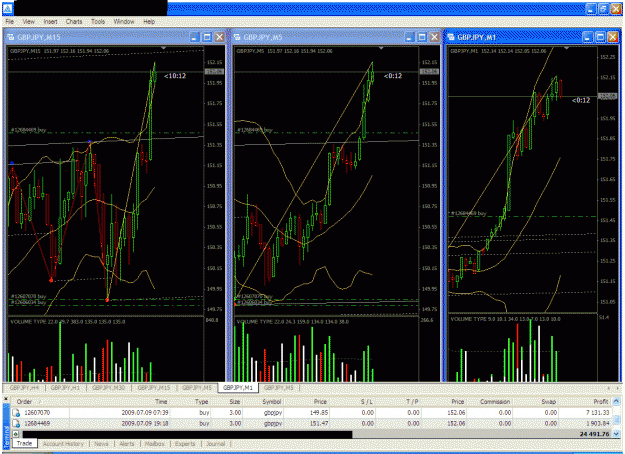
Task: Maximize the GBPJPY,M15 chart window
Action: (207, 37)
